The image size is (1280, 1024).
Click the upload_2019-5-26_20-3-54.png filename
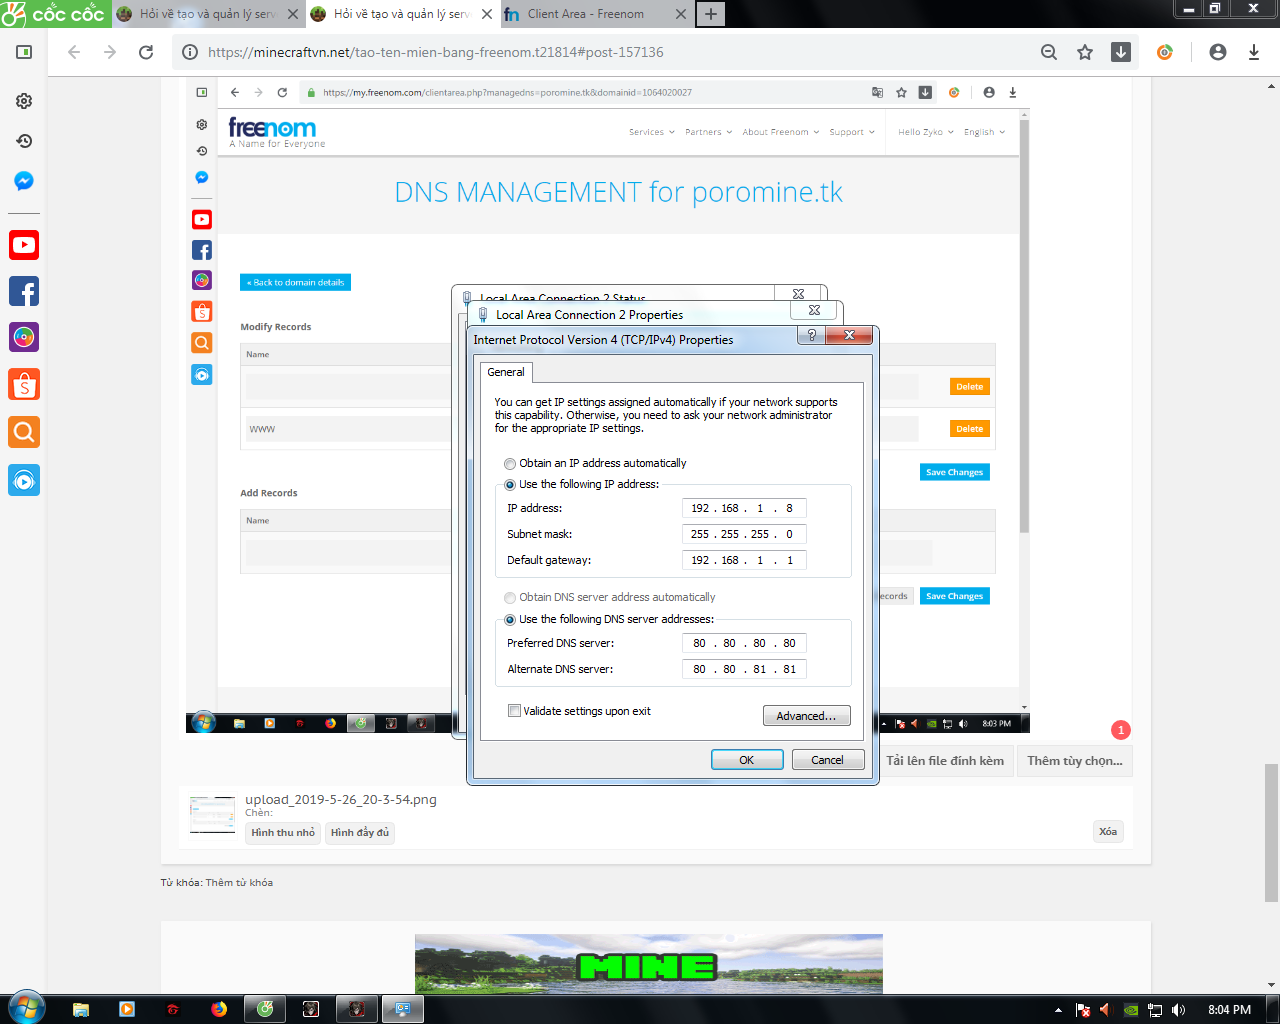pos(341,799)
